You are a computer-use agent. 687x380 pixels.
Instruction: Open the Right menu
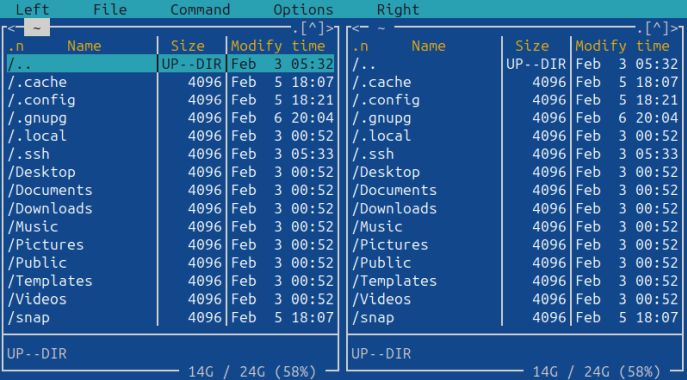pos(398,9)
